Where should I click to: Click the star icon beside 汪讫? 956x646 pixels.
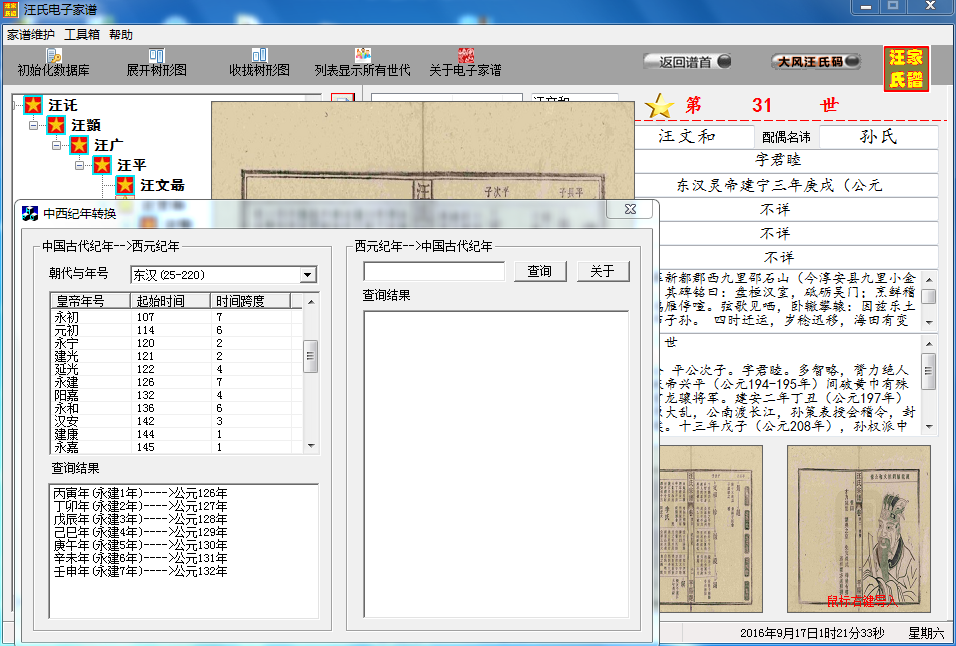tap(35, 105)
